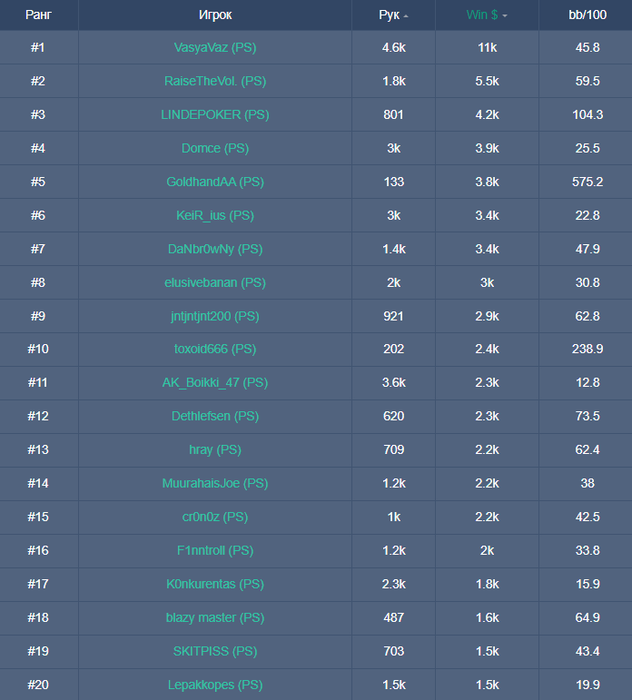This screenshot has width=632, height=700.
Task: Open KeiR_ius (PS) profile link
Action: [215, 215]
